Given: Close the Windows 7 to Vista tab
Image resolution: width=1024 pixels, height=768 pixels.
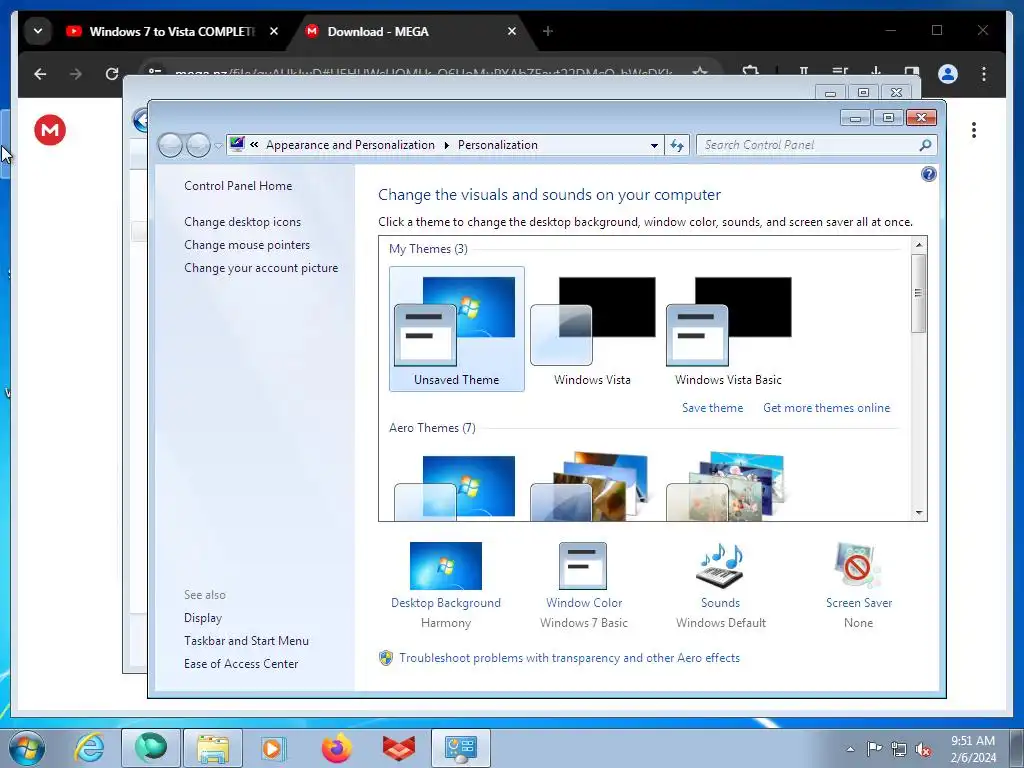Looking at the screenshot, I should [274, 31].
